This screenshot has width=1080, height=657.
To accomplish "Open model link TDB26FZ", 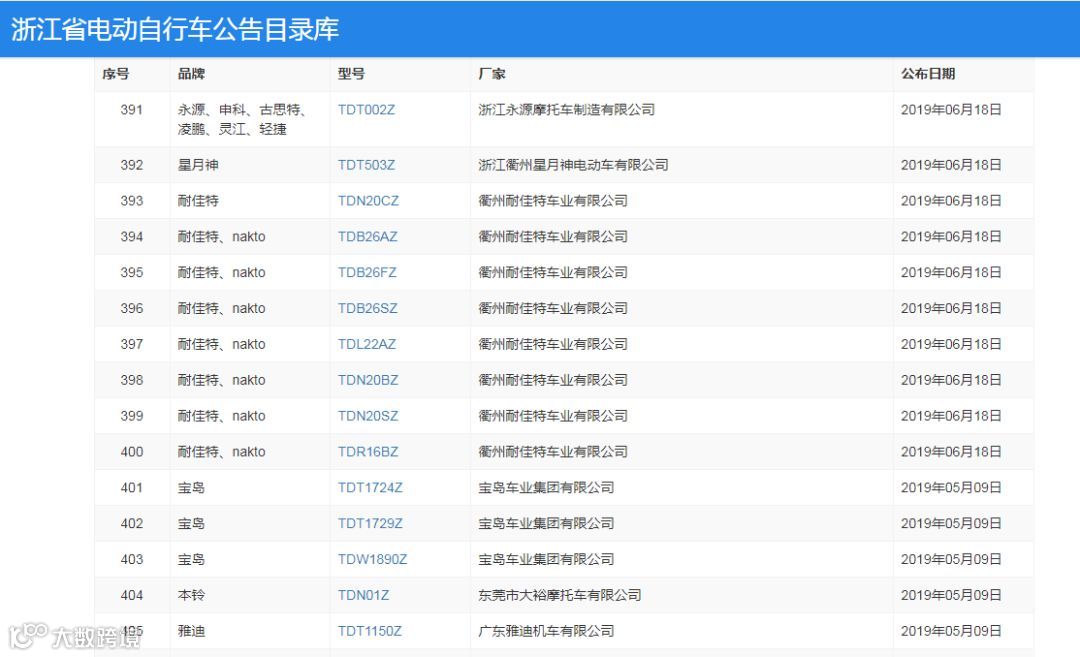I will 366,272.
